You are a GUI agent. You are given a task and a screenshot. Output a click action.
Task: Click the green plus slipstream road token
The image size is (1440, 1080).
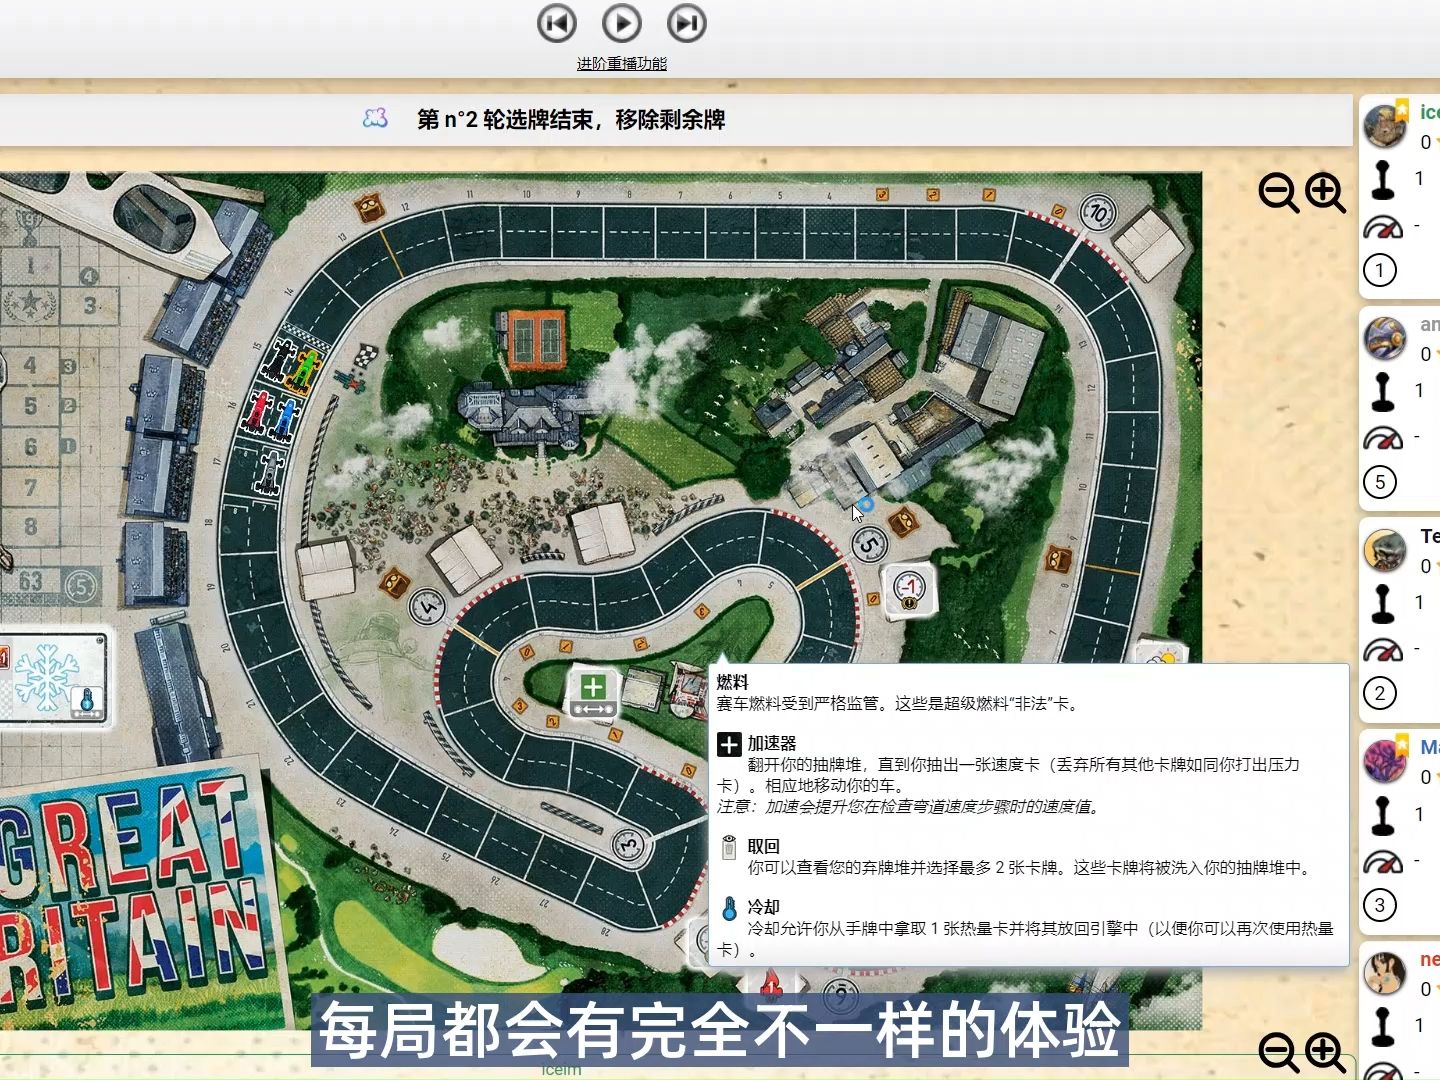[x=593, y=695]
